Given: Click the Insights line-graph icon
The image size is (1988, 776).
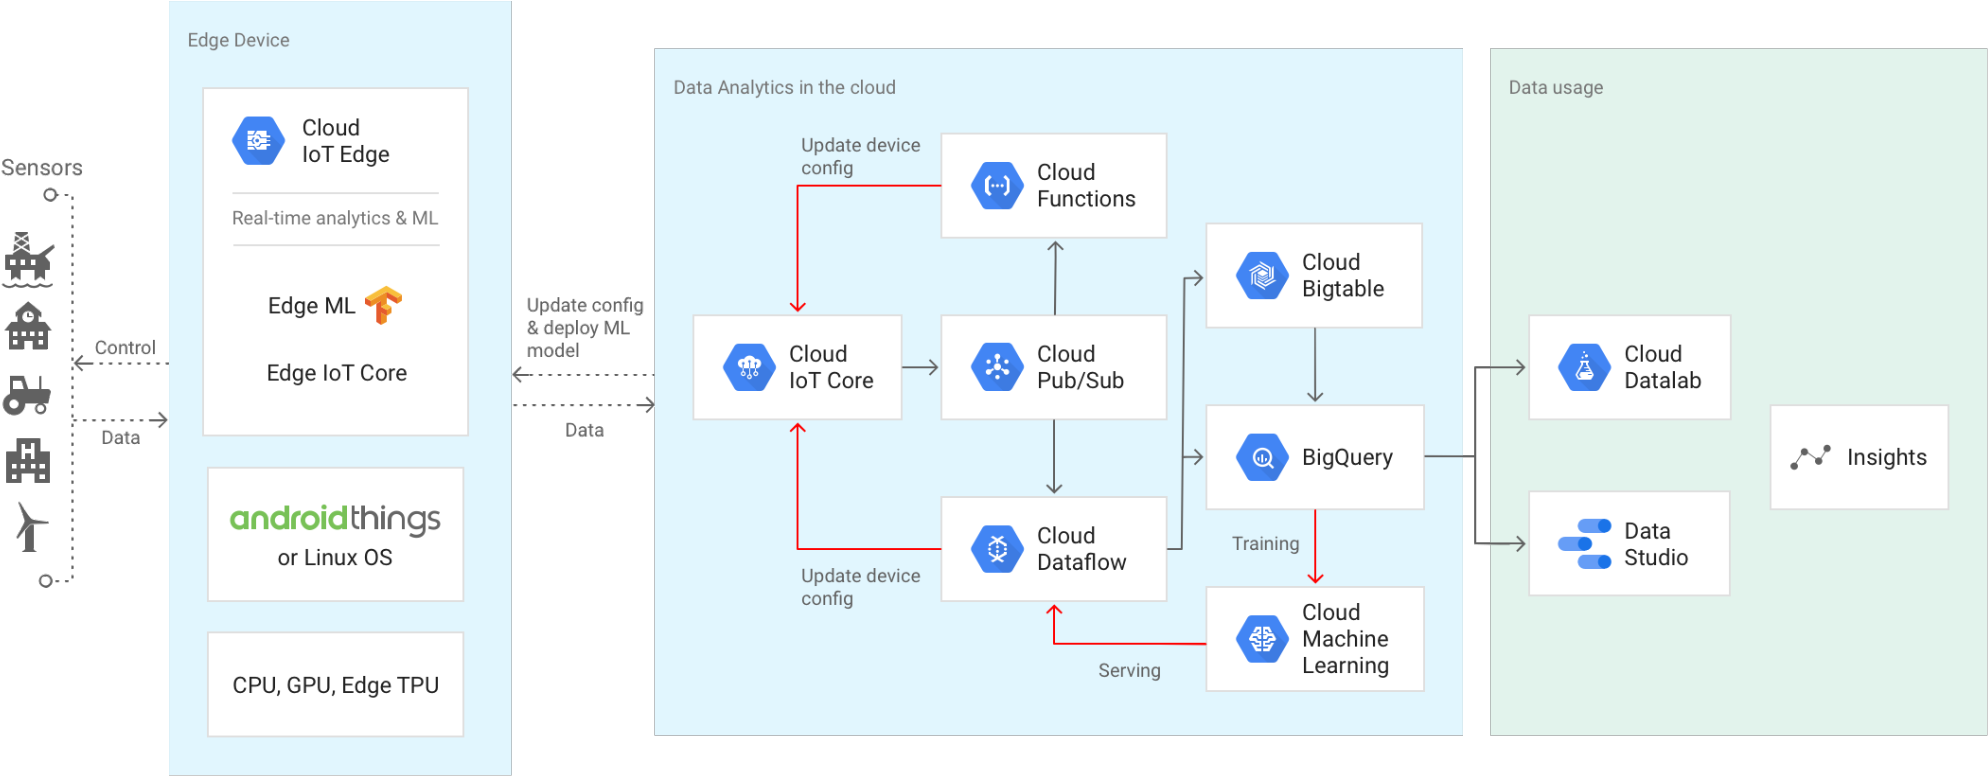Looking at the screenshot, I should coord(1810,457).
